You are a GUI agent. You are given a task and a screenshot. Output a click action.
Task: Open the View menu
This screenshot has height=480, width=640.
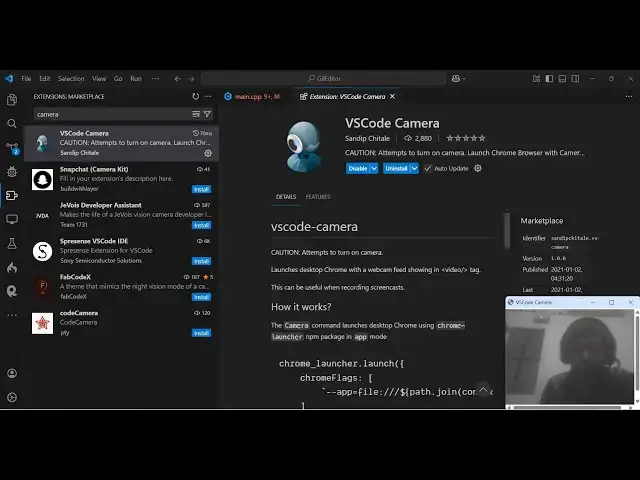99,78
